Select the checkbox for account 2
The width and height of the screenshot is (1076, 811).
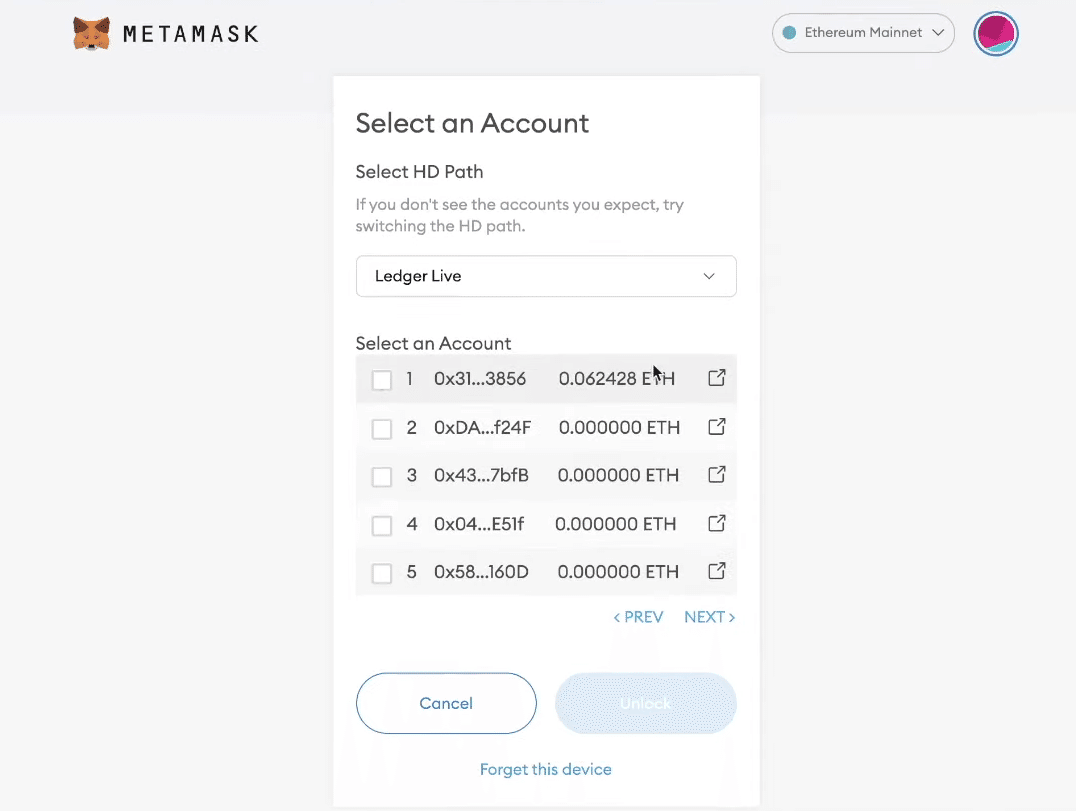click(x=381, y=429)
